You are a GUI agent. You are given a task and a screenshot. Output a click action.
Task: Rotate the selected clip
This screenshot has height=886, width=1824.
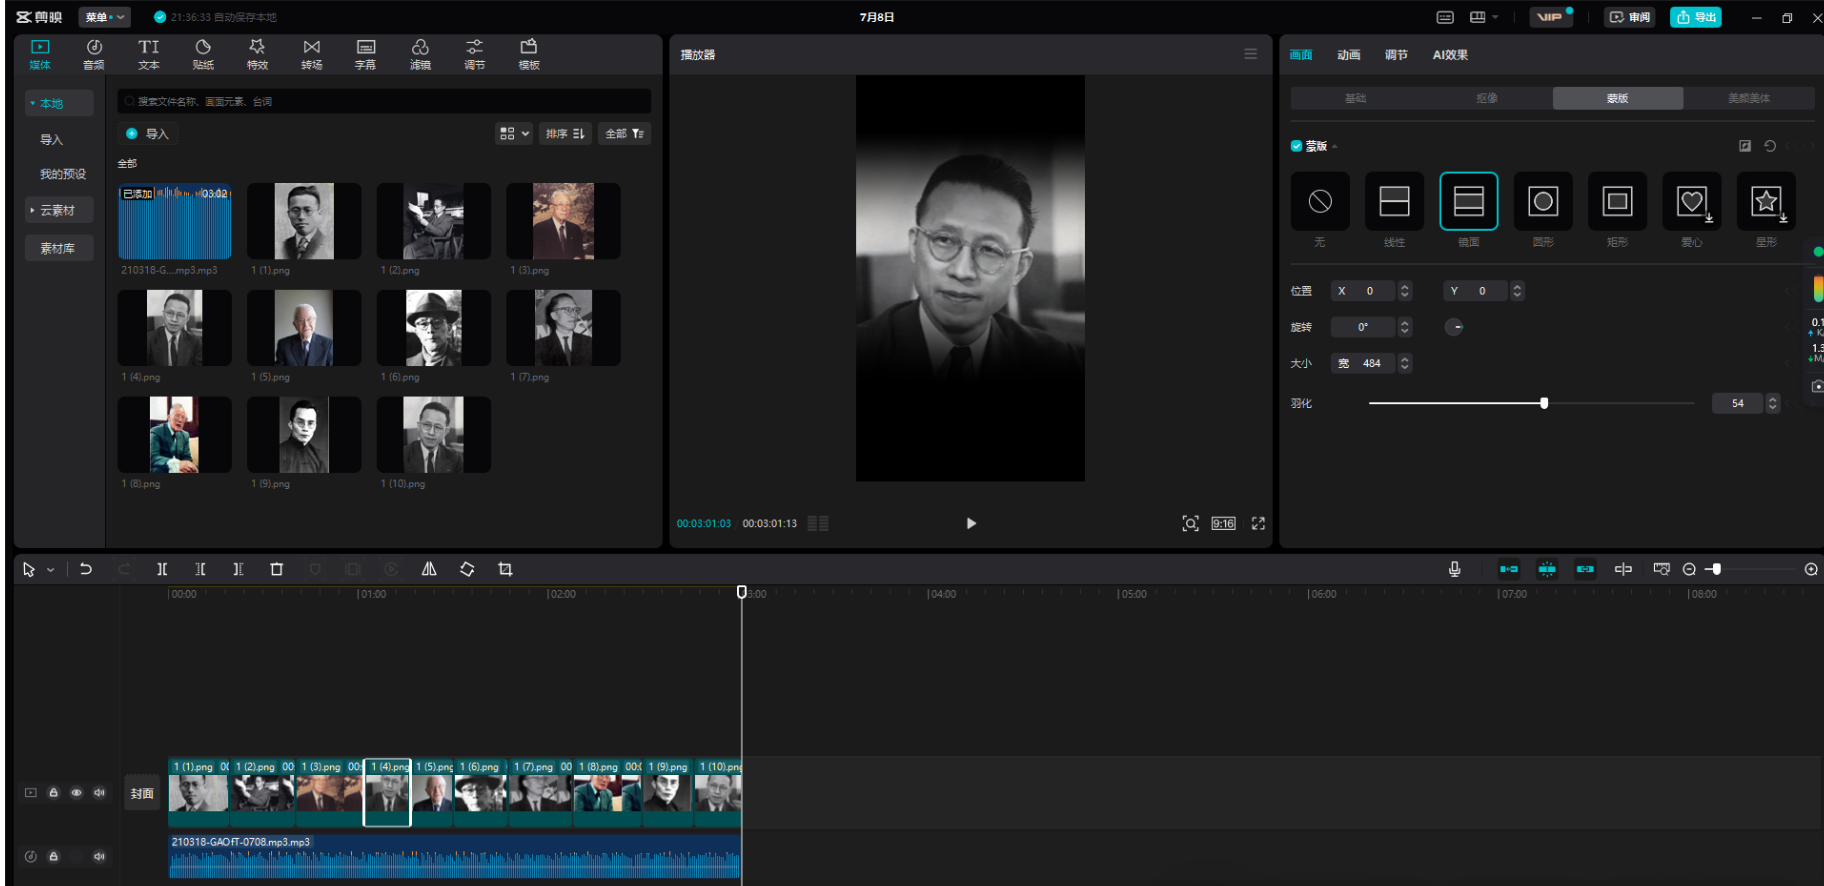[467, 569]
